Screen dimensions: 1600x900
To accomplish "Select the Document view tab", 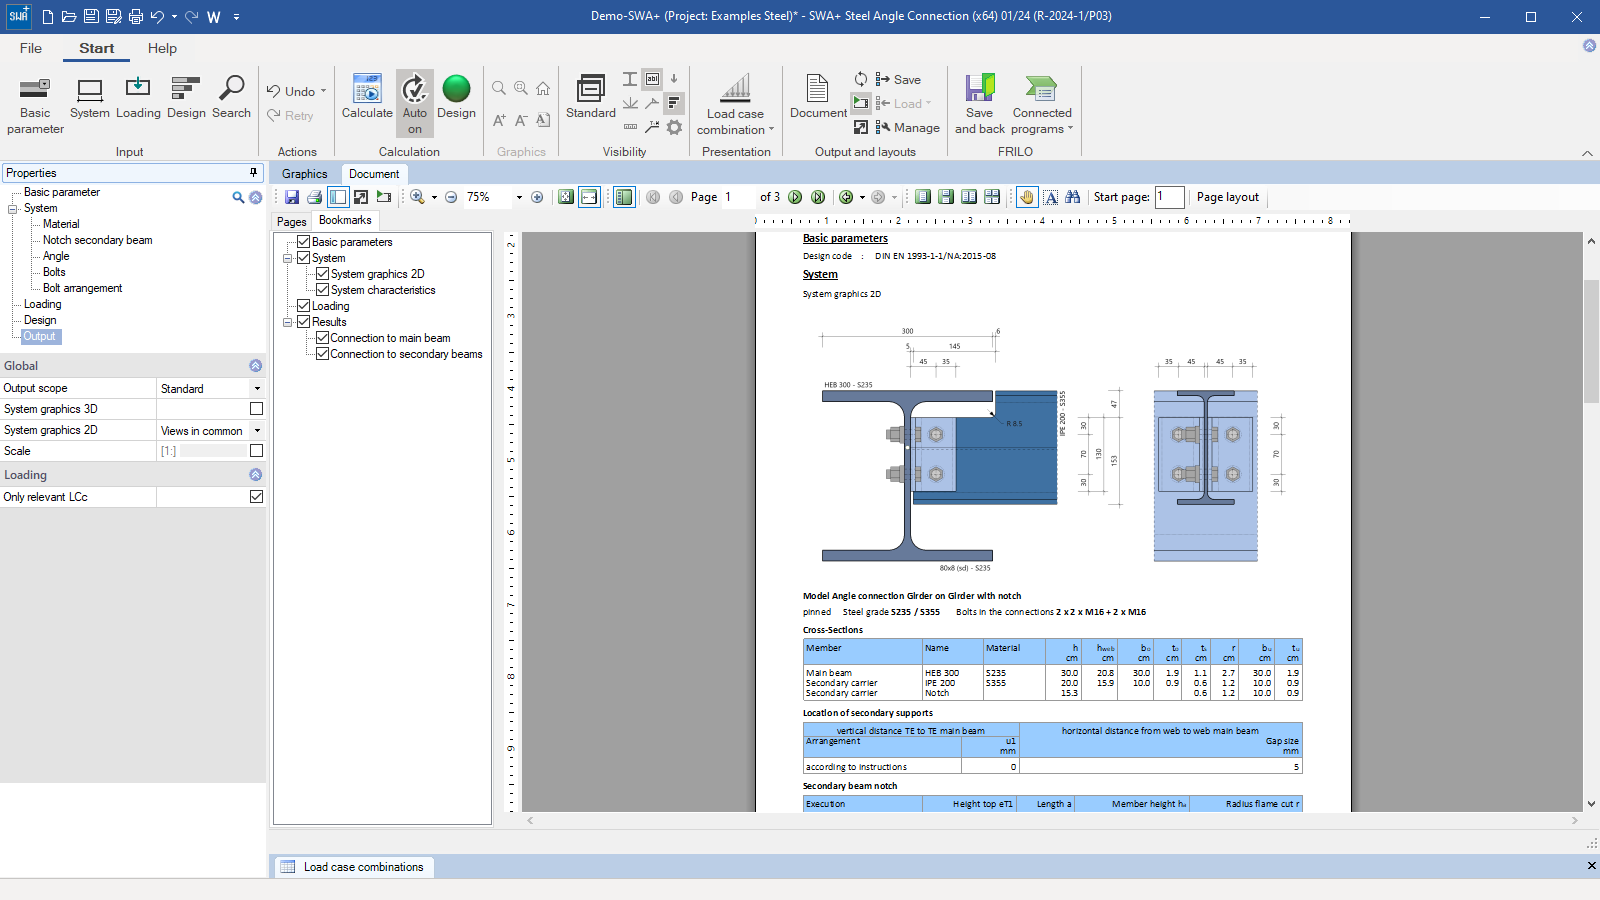I will [374, 174].
